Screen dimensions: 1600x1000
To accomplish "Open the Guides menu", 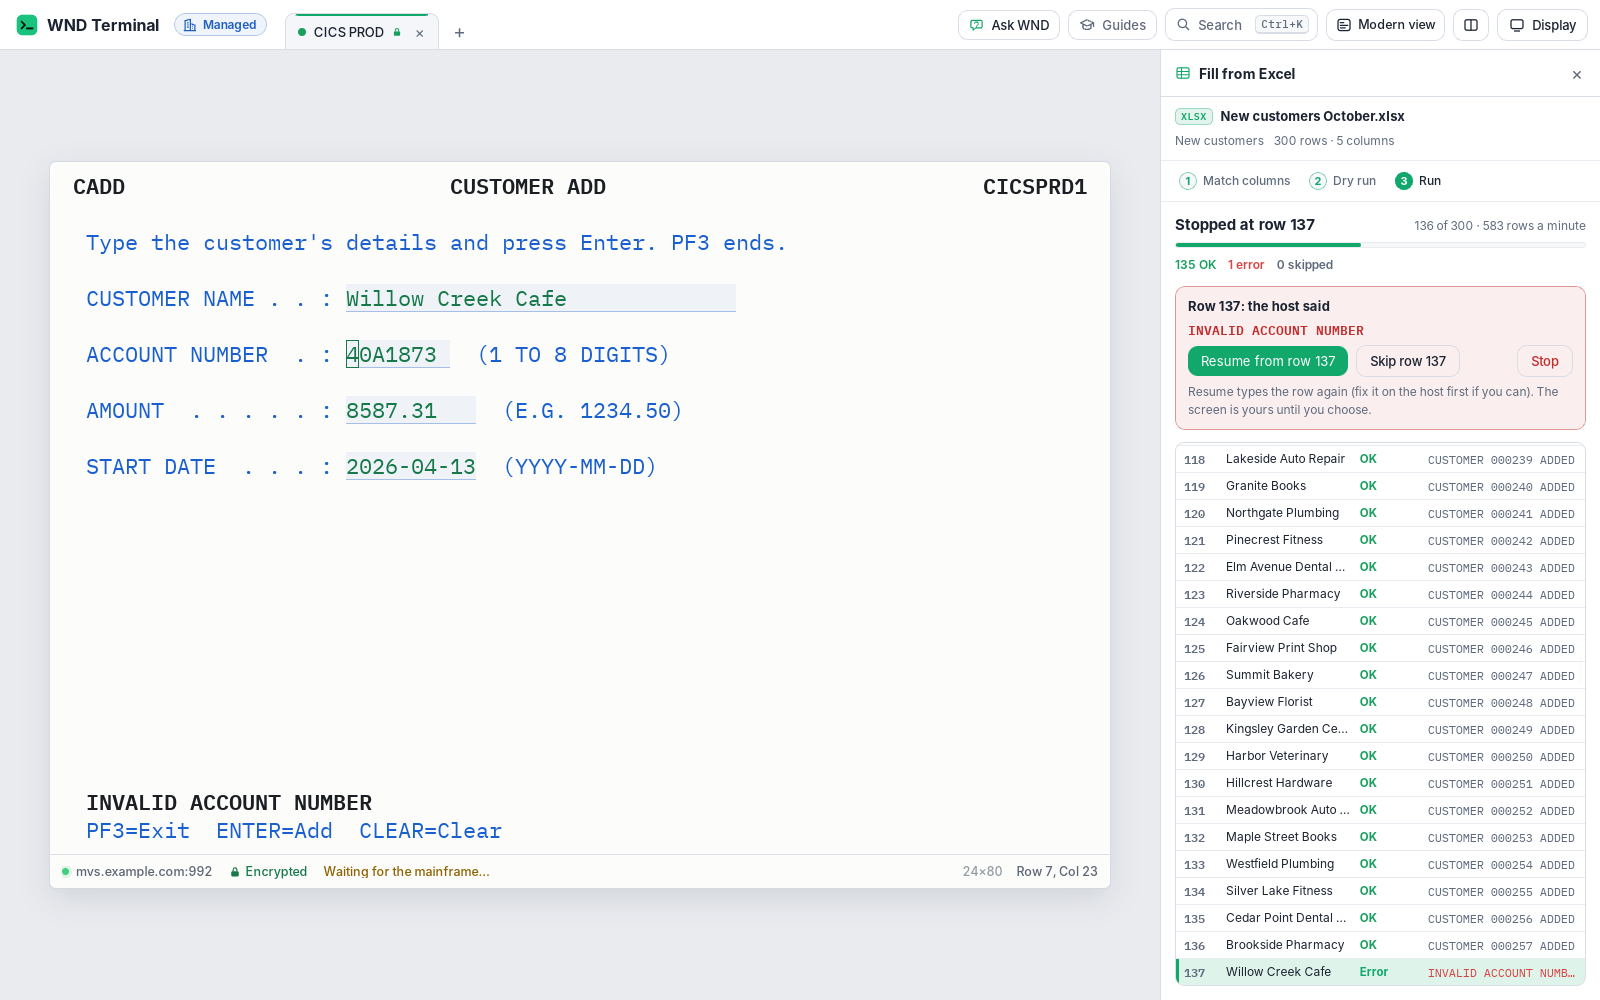I will 1112,25.
